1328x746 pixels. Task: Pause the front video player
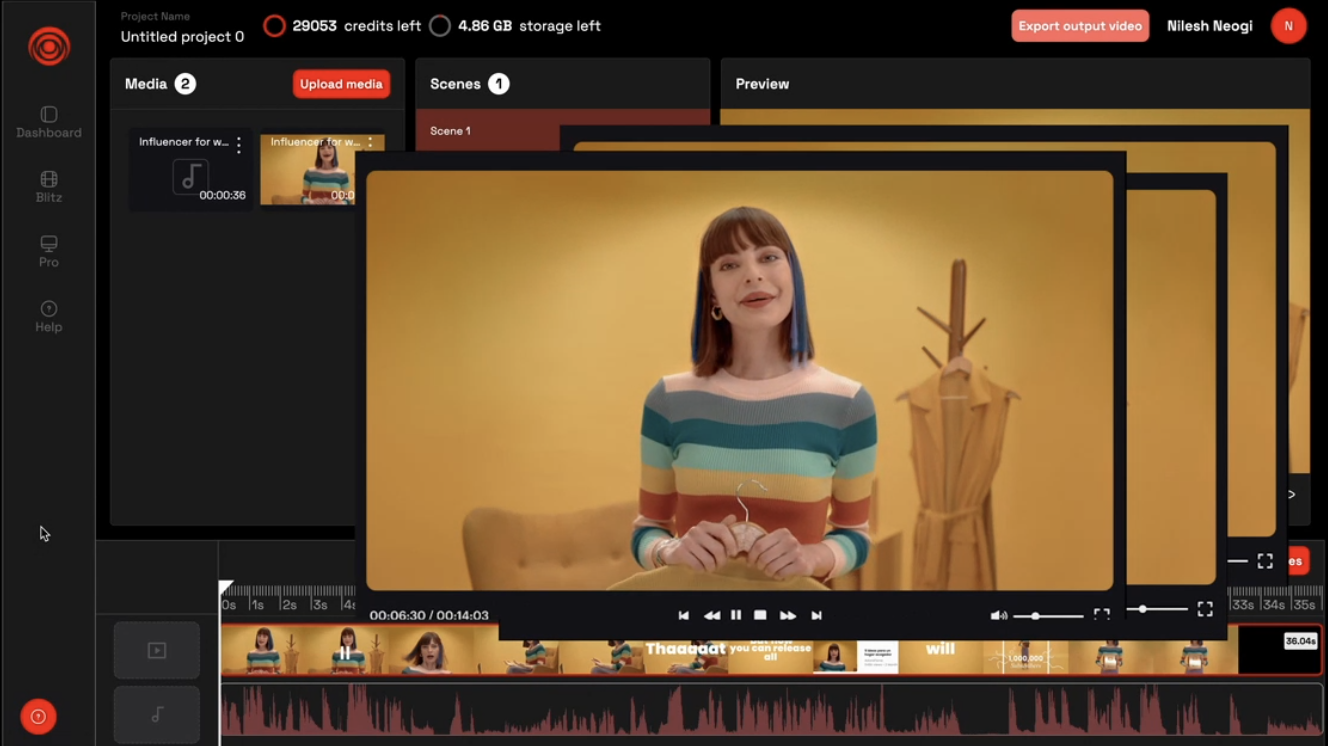736,616
